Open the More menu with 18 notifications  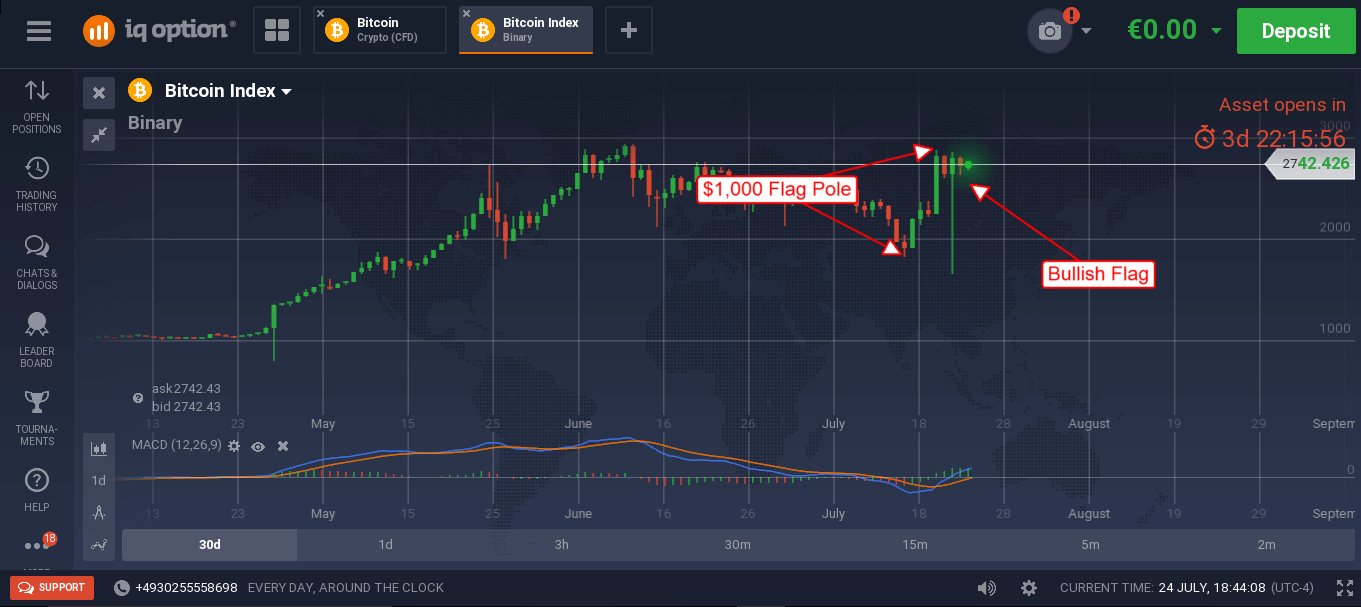pyautogui.click(x=37, y=545)
